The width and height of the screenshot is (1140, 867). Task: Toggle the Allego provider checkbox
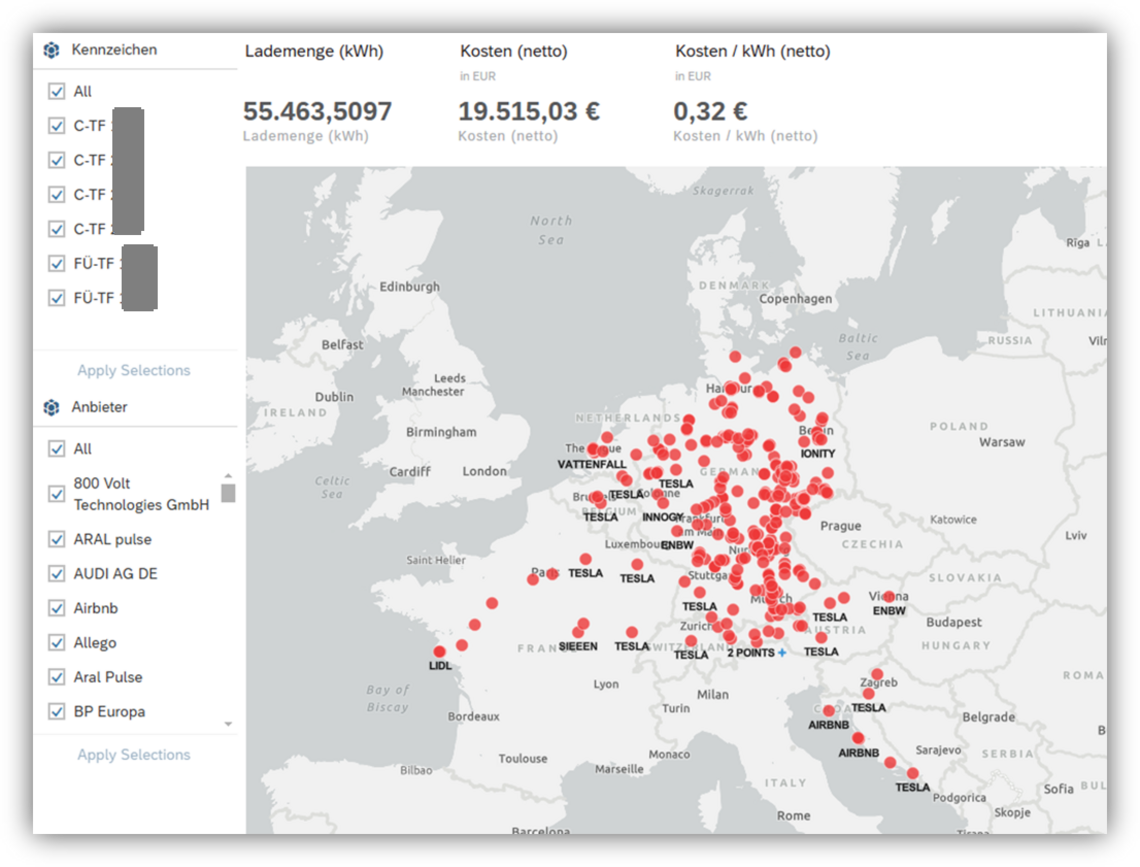56,642
